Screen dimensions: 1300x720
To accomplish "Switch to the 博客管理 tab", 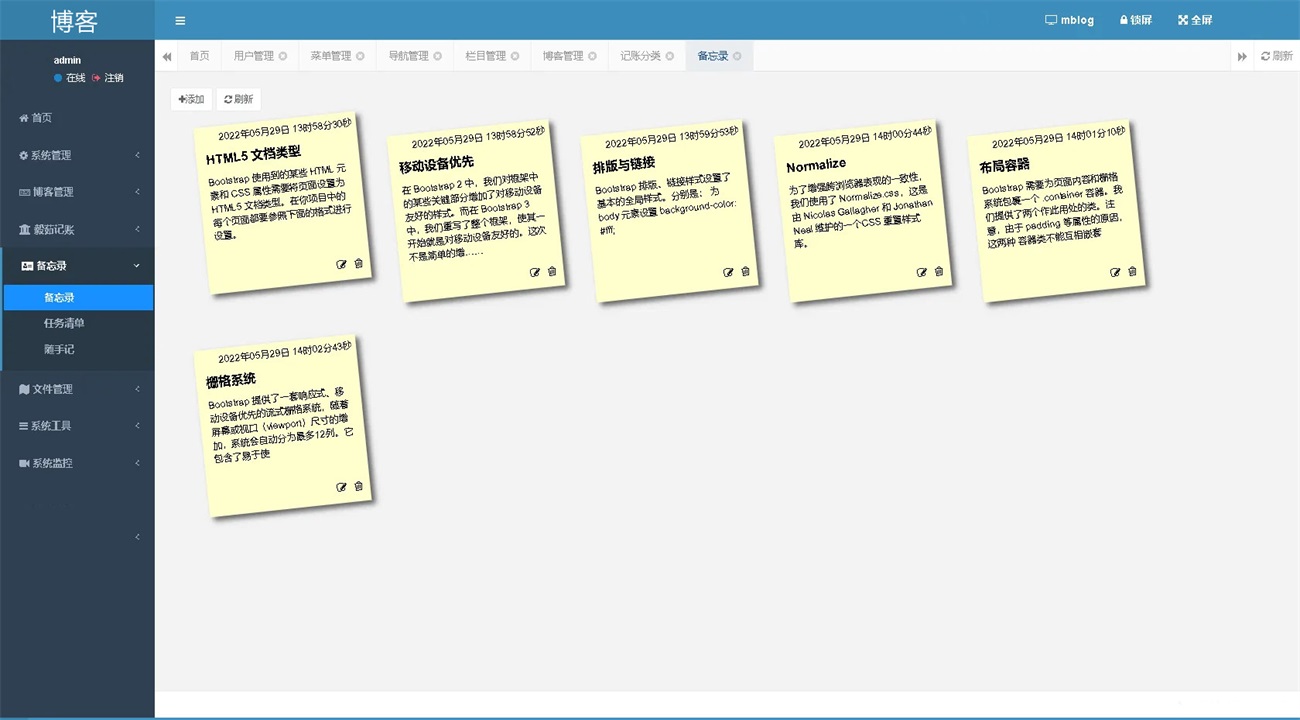I will pyautogui.click(x=563, y=56).
